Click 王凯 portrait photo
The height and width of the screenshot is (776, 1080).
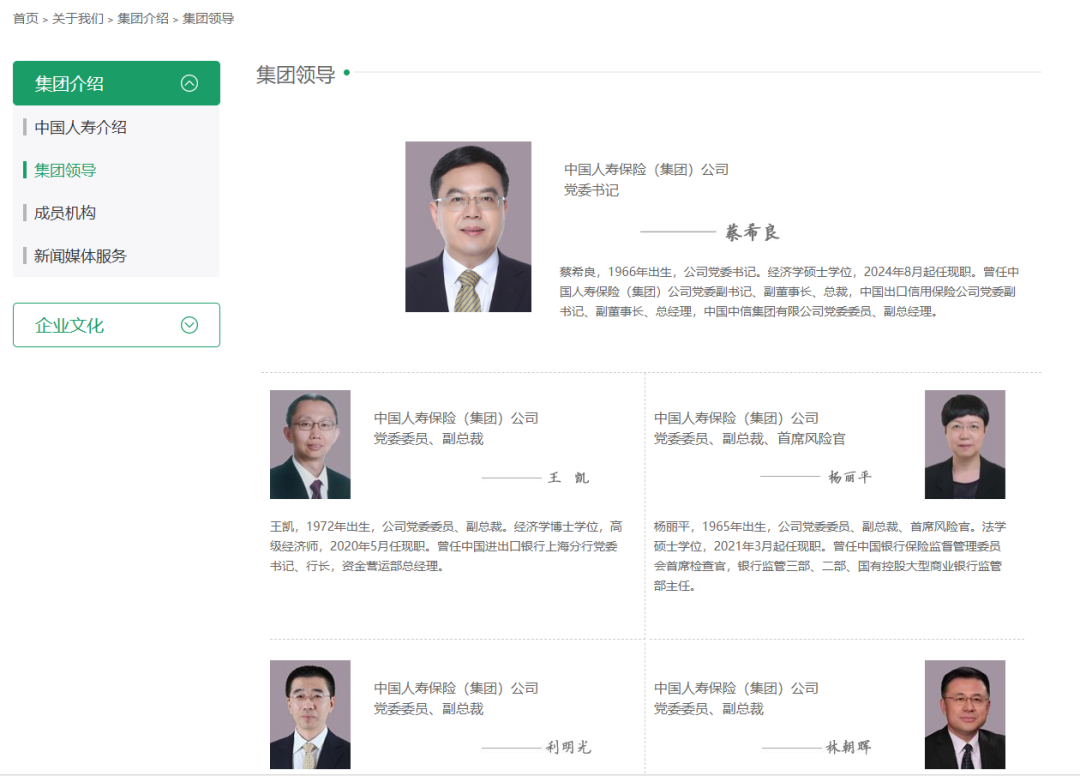310,444
